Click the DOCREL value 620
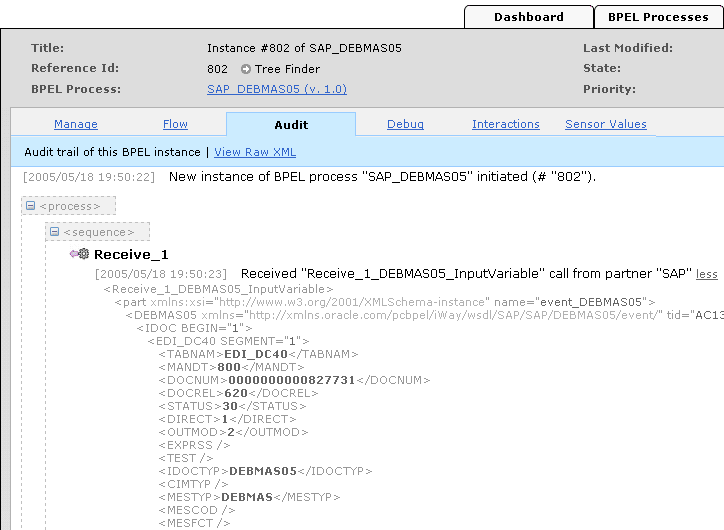This screenshot has width=724, height=530. (x=236, y=393)
